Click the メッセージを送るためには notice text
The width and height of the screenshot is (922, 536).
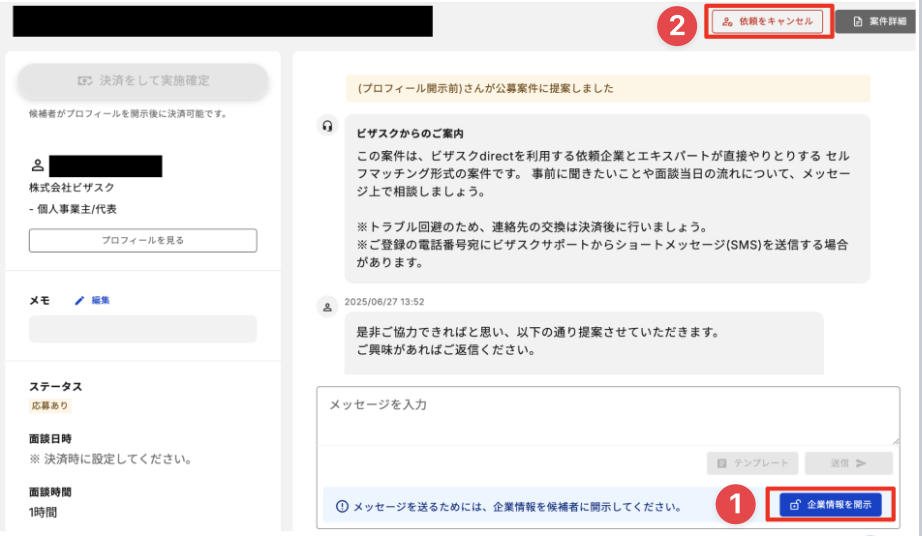pos(517,507)
